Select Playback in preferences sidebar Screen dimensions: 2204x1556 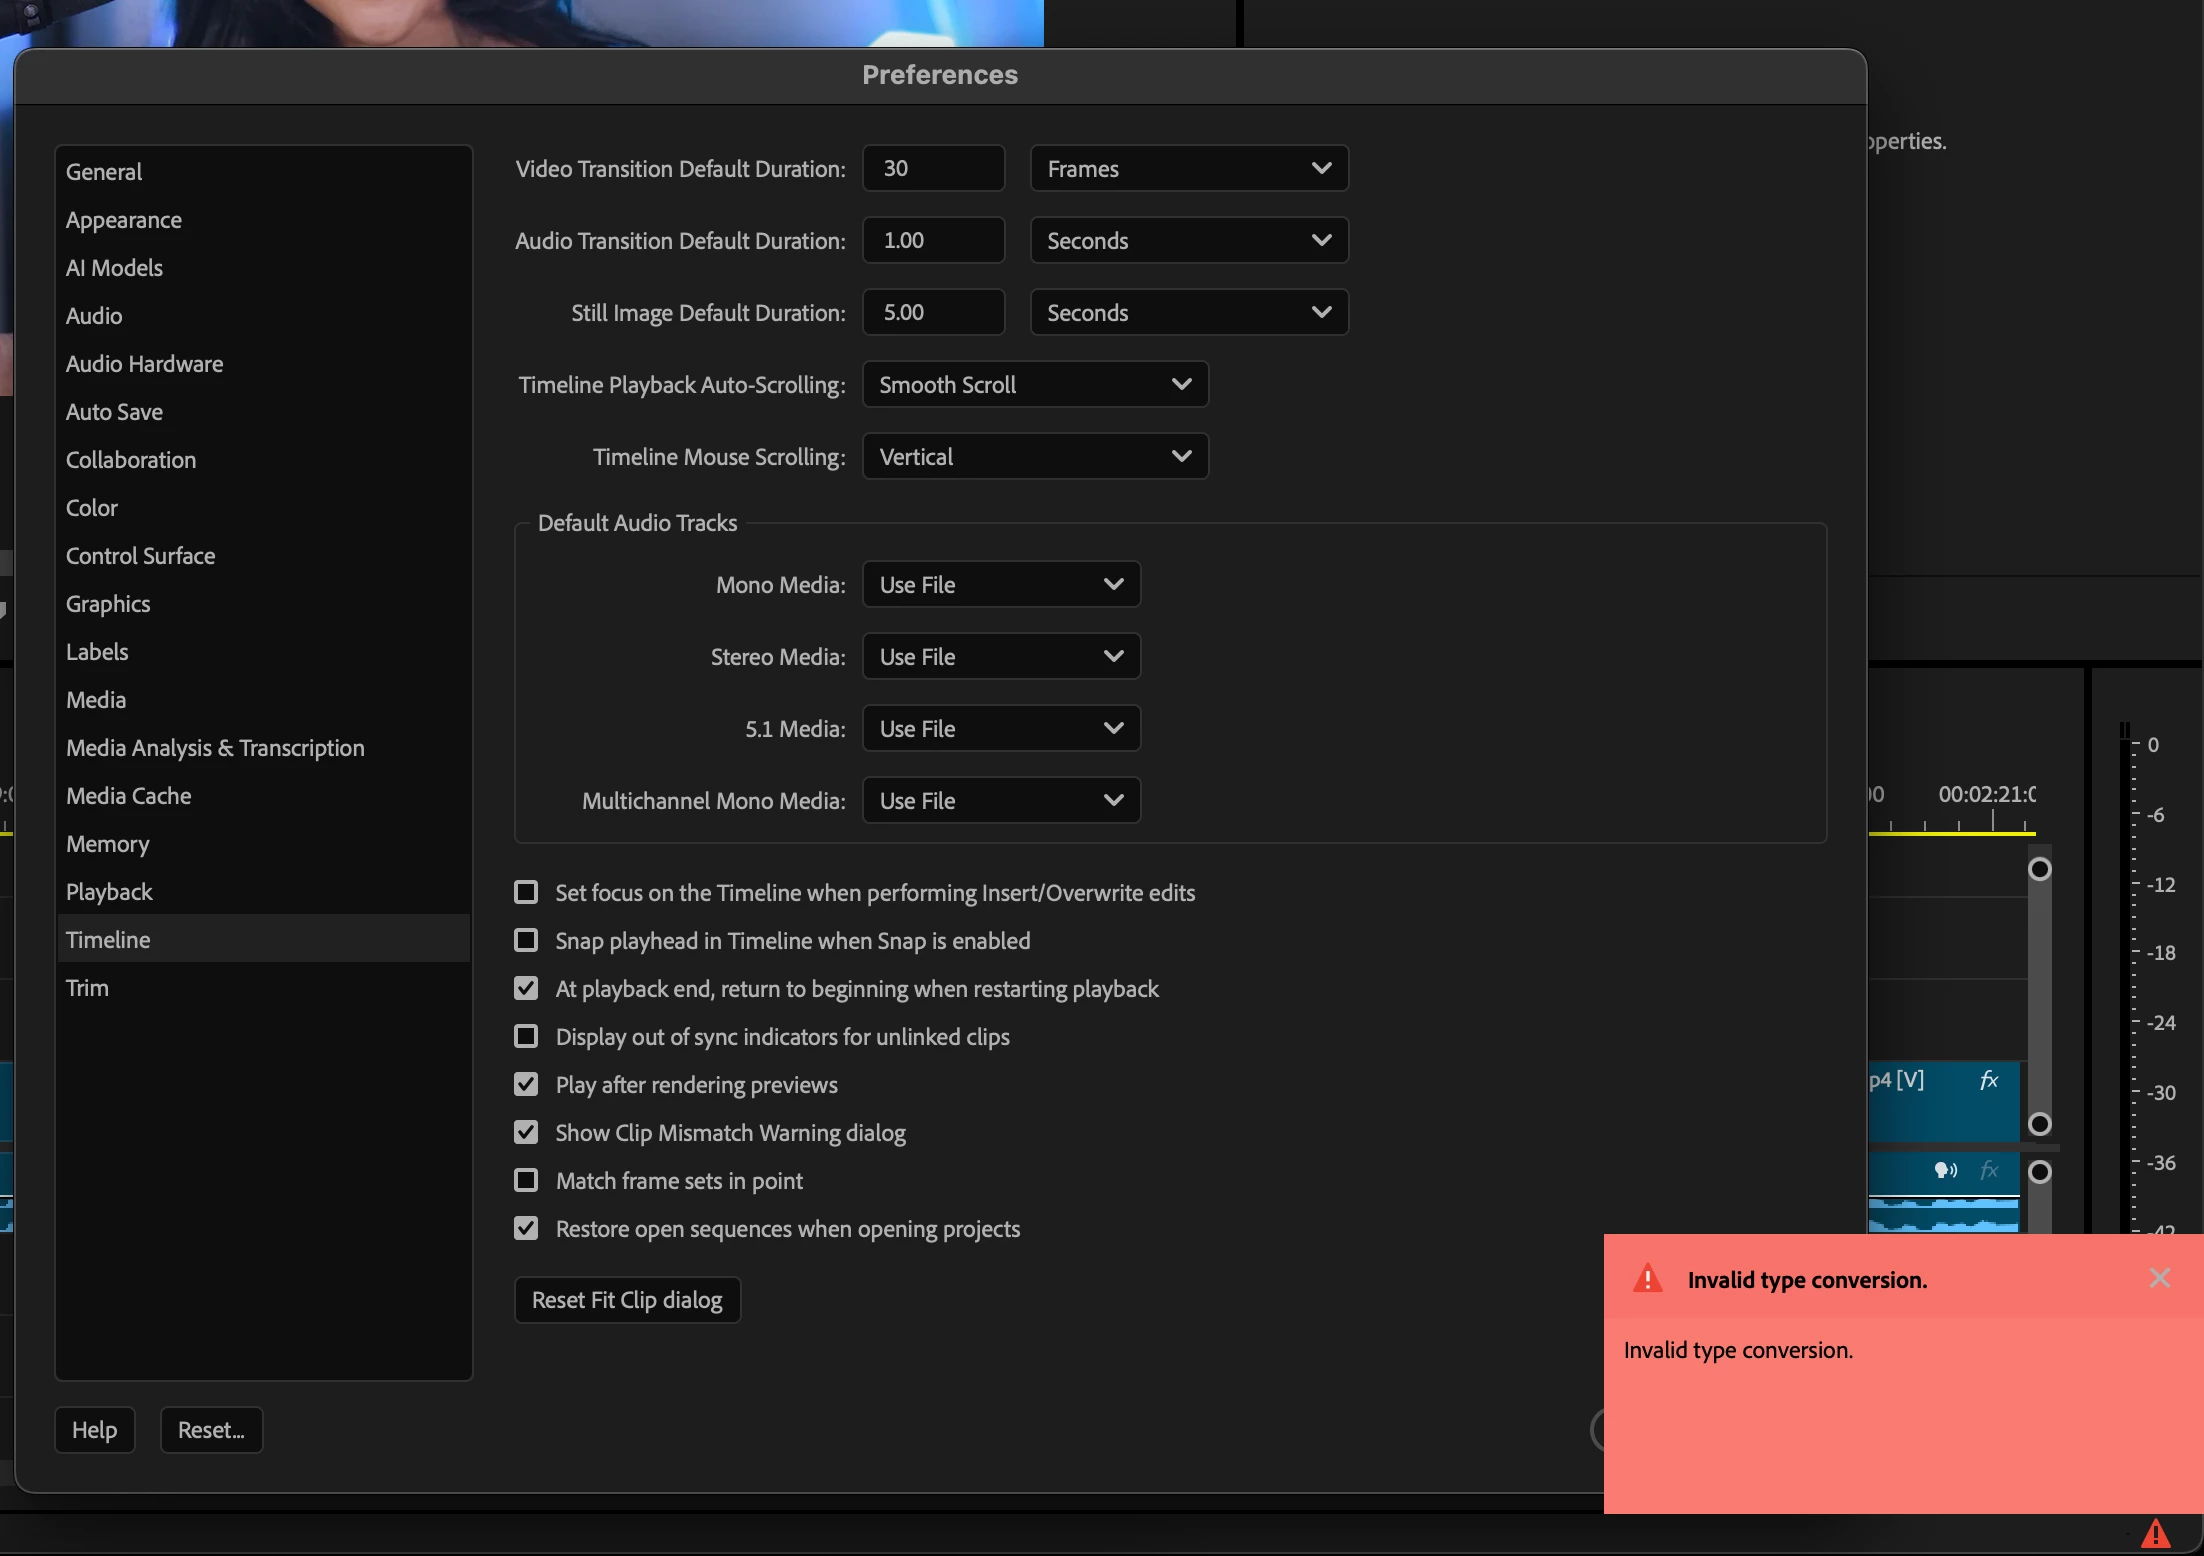(109, 892)
